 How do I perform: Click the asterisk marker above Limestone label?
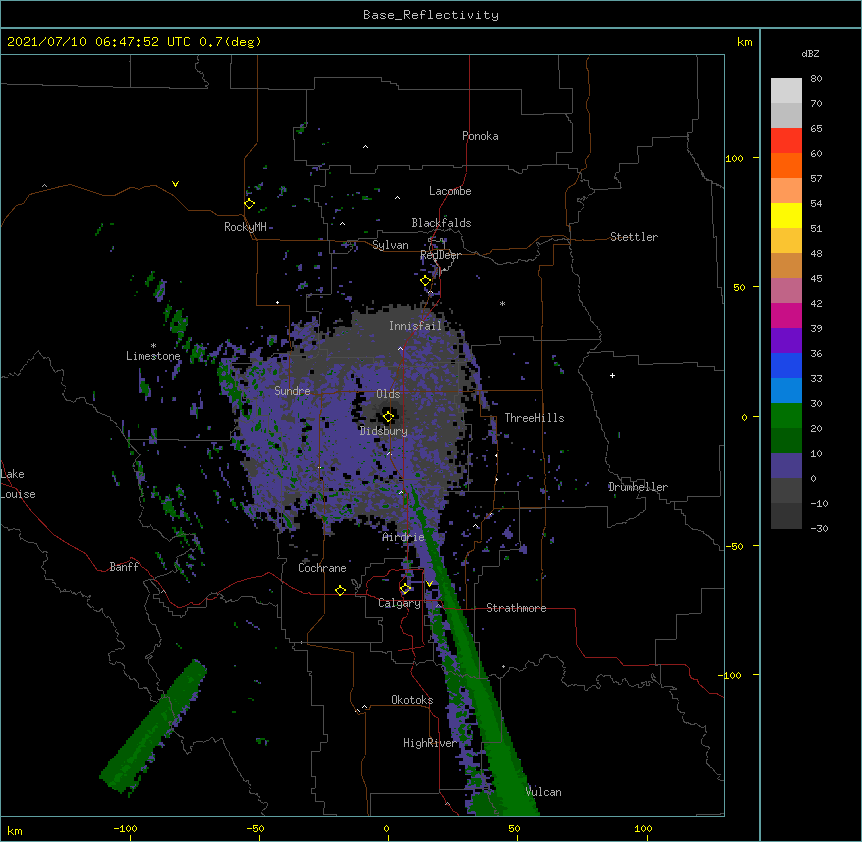tap(153, 346)
